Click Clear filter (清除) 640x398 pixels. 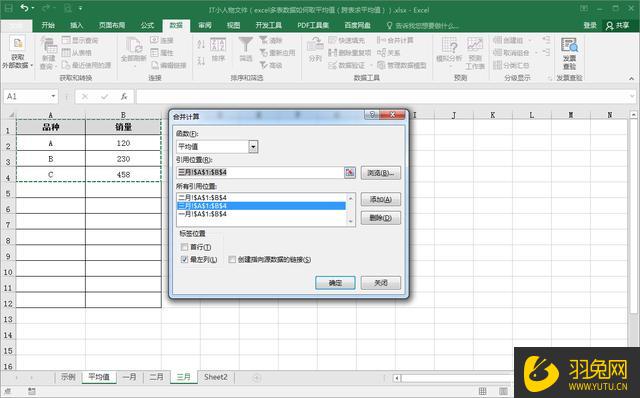271,40
